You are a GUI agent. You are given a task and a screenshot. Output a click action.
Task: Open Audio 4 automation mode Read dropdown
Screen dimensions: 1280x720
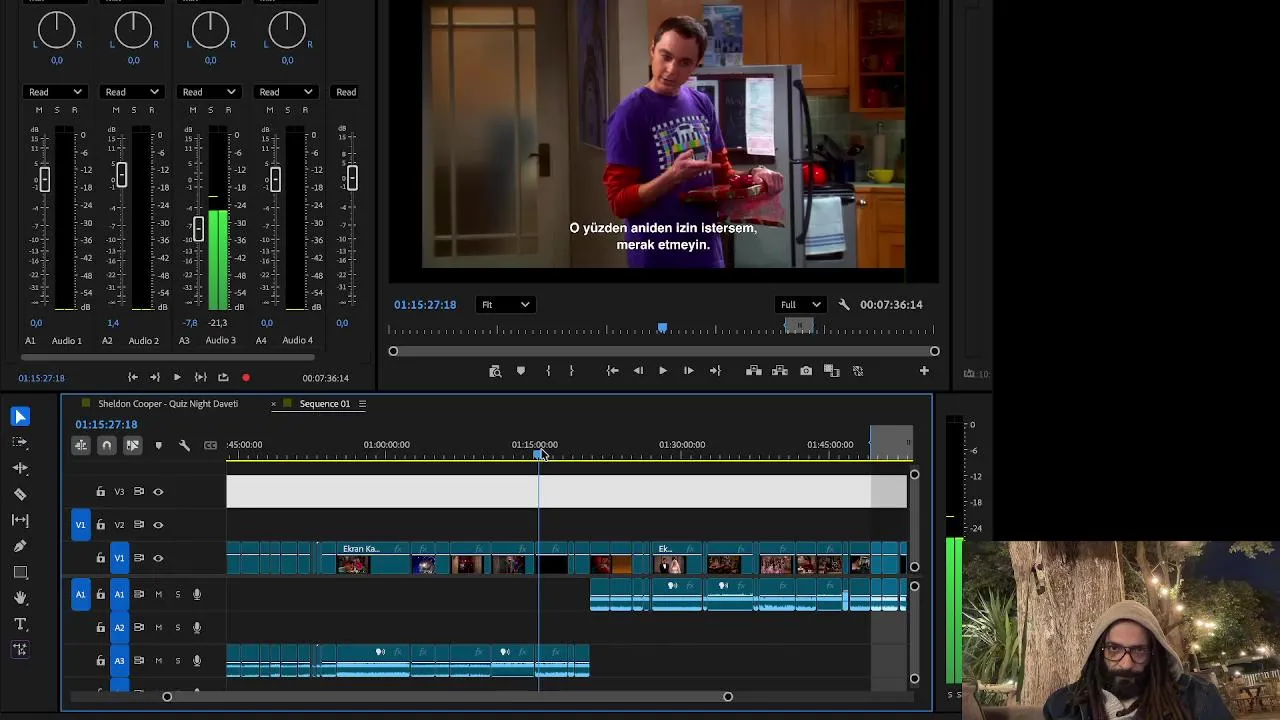pos(286,92)
